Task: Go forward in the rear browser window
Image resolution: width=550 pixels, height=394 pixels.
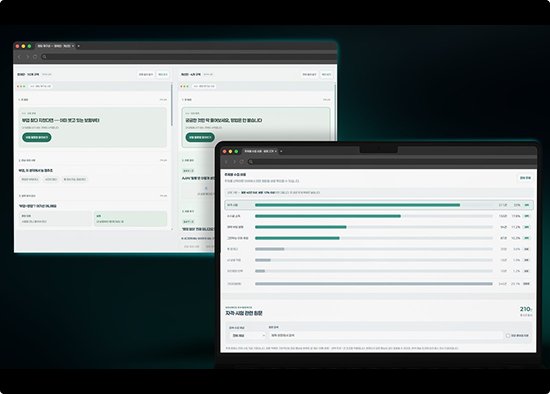Action: click(27, 56)
